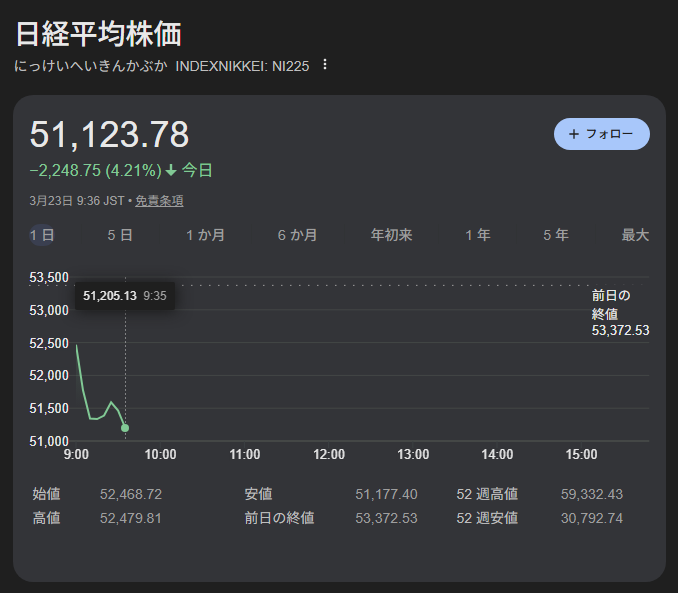Click the 日経平均株価 title heading
This screenshot has height=593, width=678.
tap(99, 34)
